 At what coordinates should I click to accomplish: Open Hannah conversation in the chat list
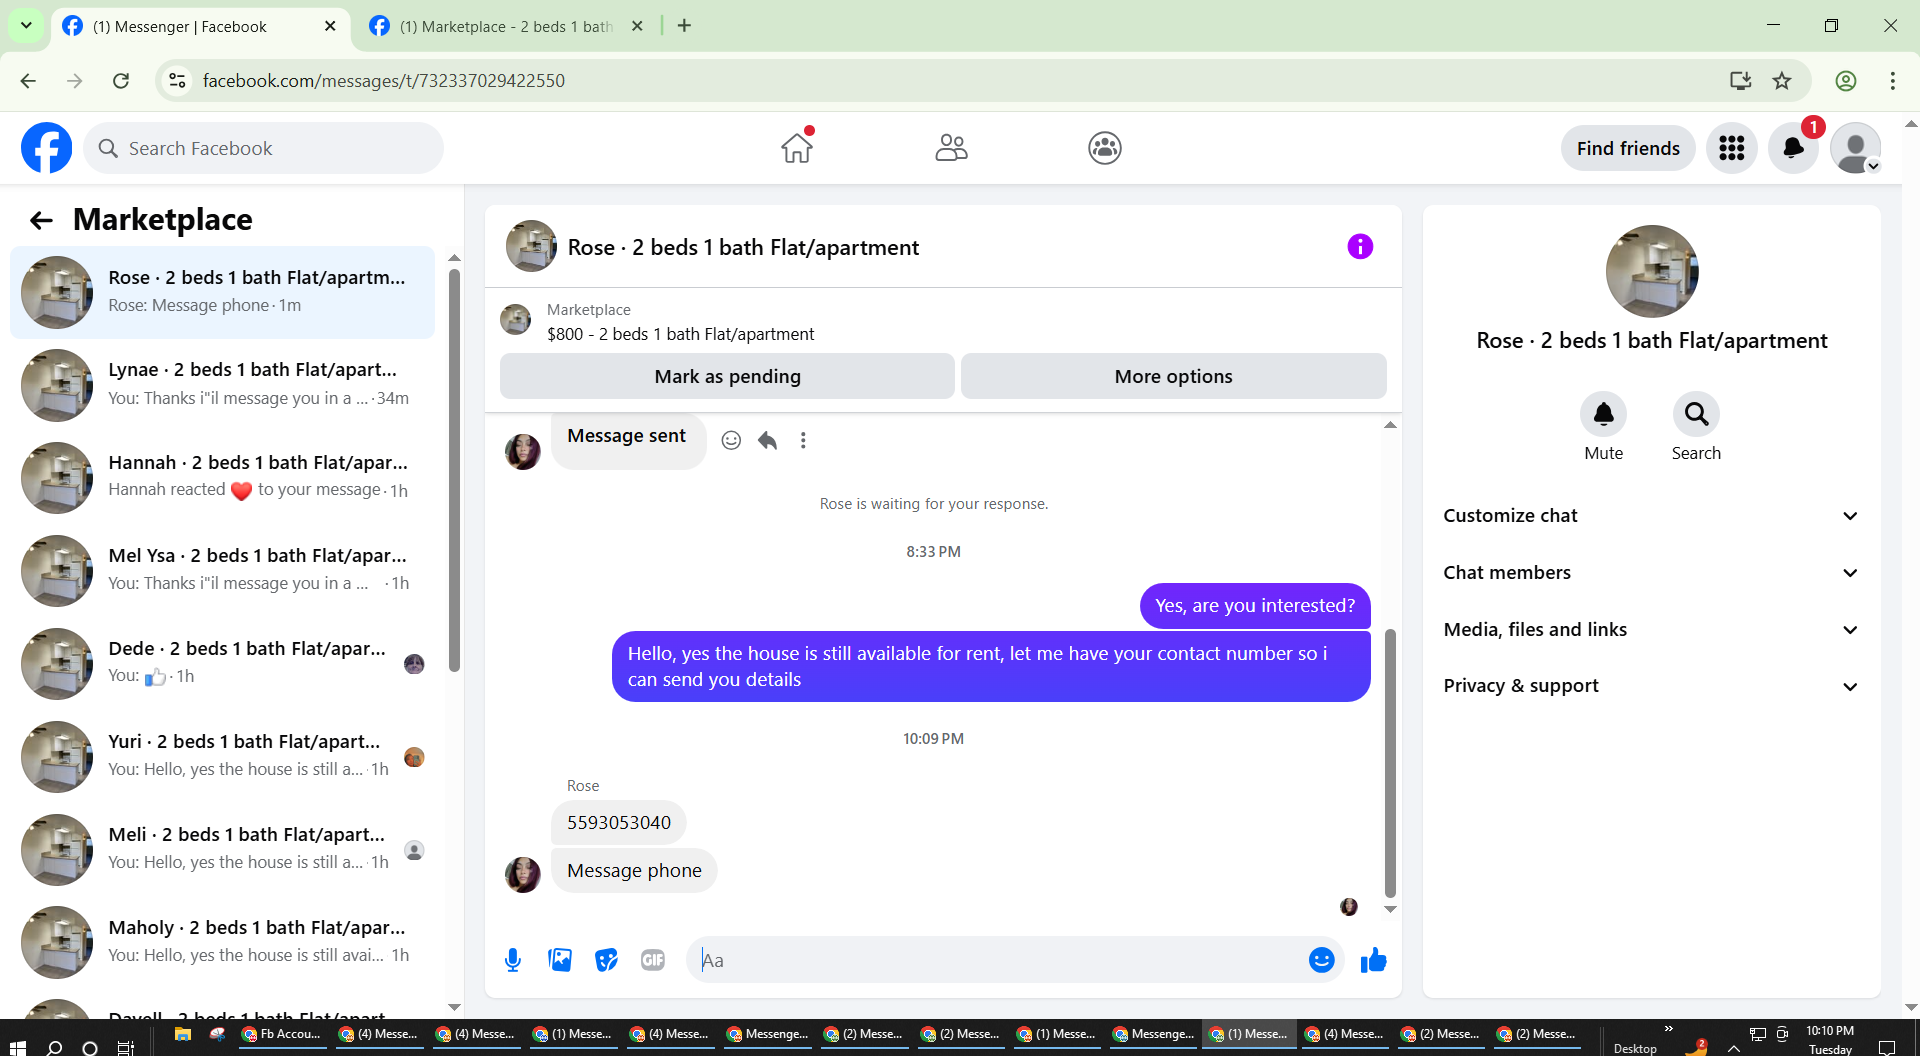(223, 478)
